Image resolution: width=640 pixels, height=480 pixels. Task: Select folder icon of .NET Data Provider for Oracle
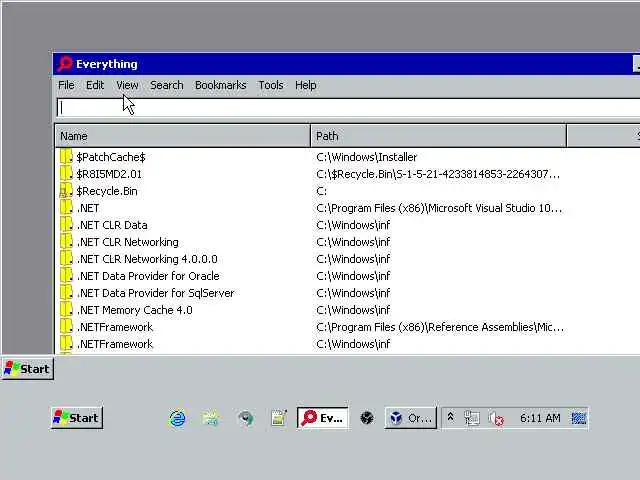coord(66,276)
